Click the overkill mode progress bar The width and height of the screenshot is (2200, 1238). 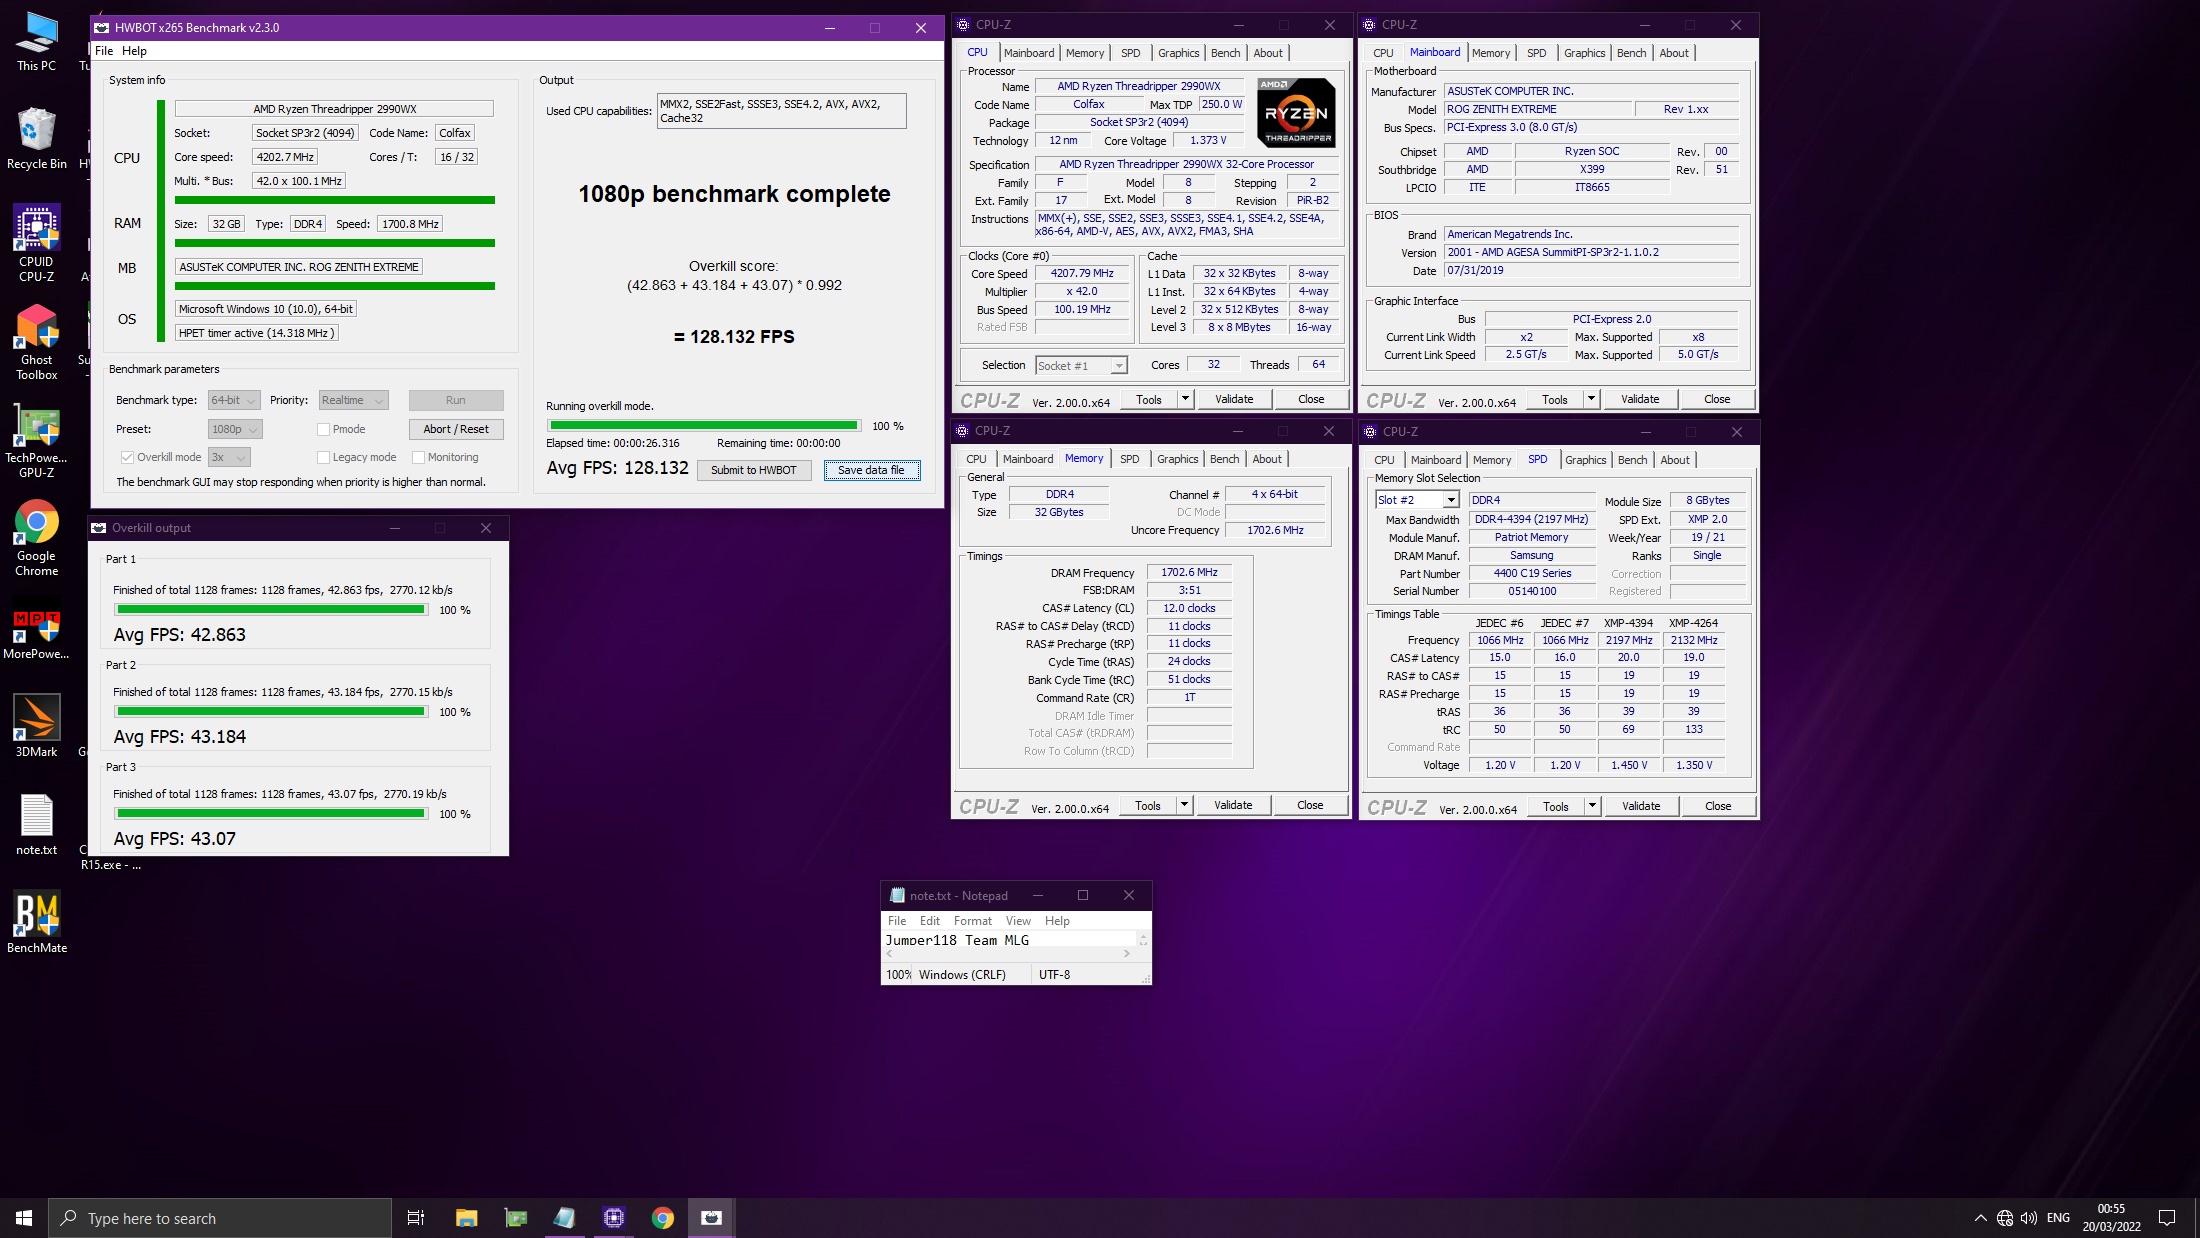pyautogui.click(x=704, y=426)
